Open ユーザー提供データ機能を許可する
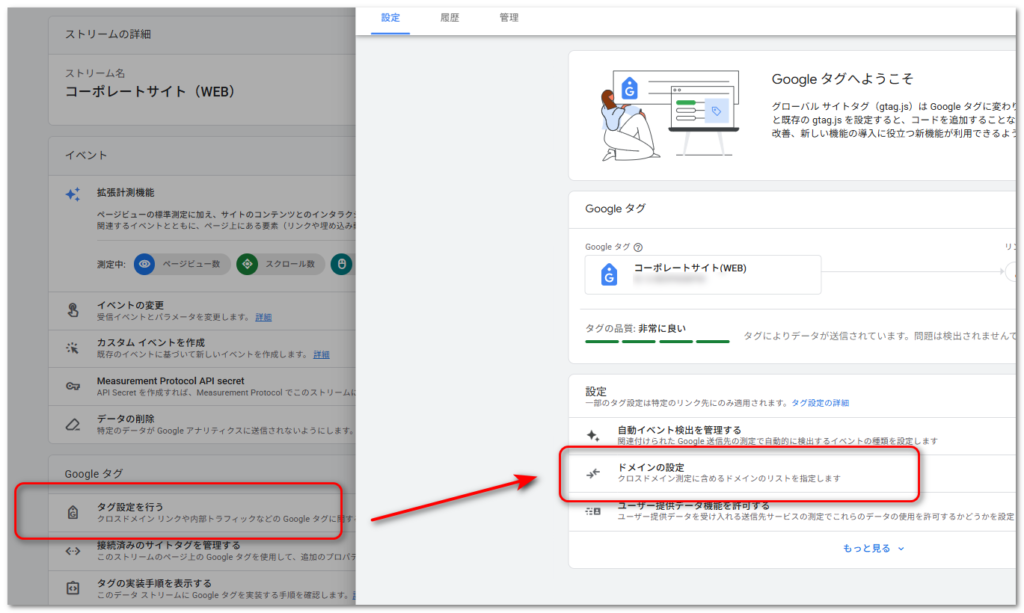This screenshot has height=613, width=1024. tap(792, 511)
